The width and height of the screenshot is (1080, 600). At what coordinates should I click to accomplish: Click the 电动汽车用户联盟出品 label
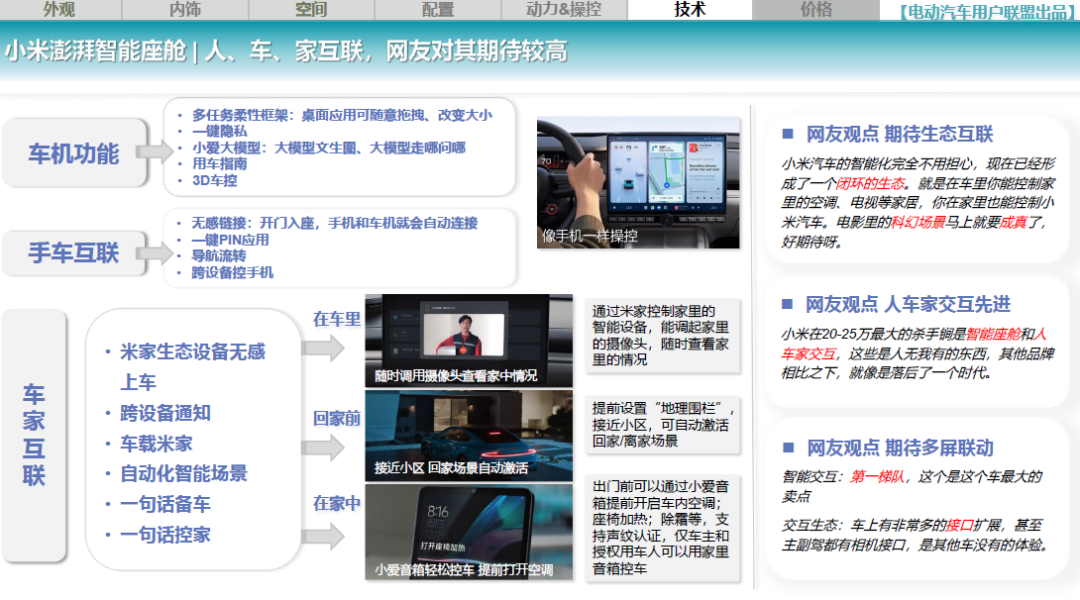point(987,12)
